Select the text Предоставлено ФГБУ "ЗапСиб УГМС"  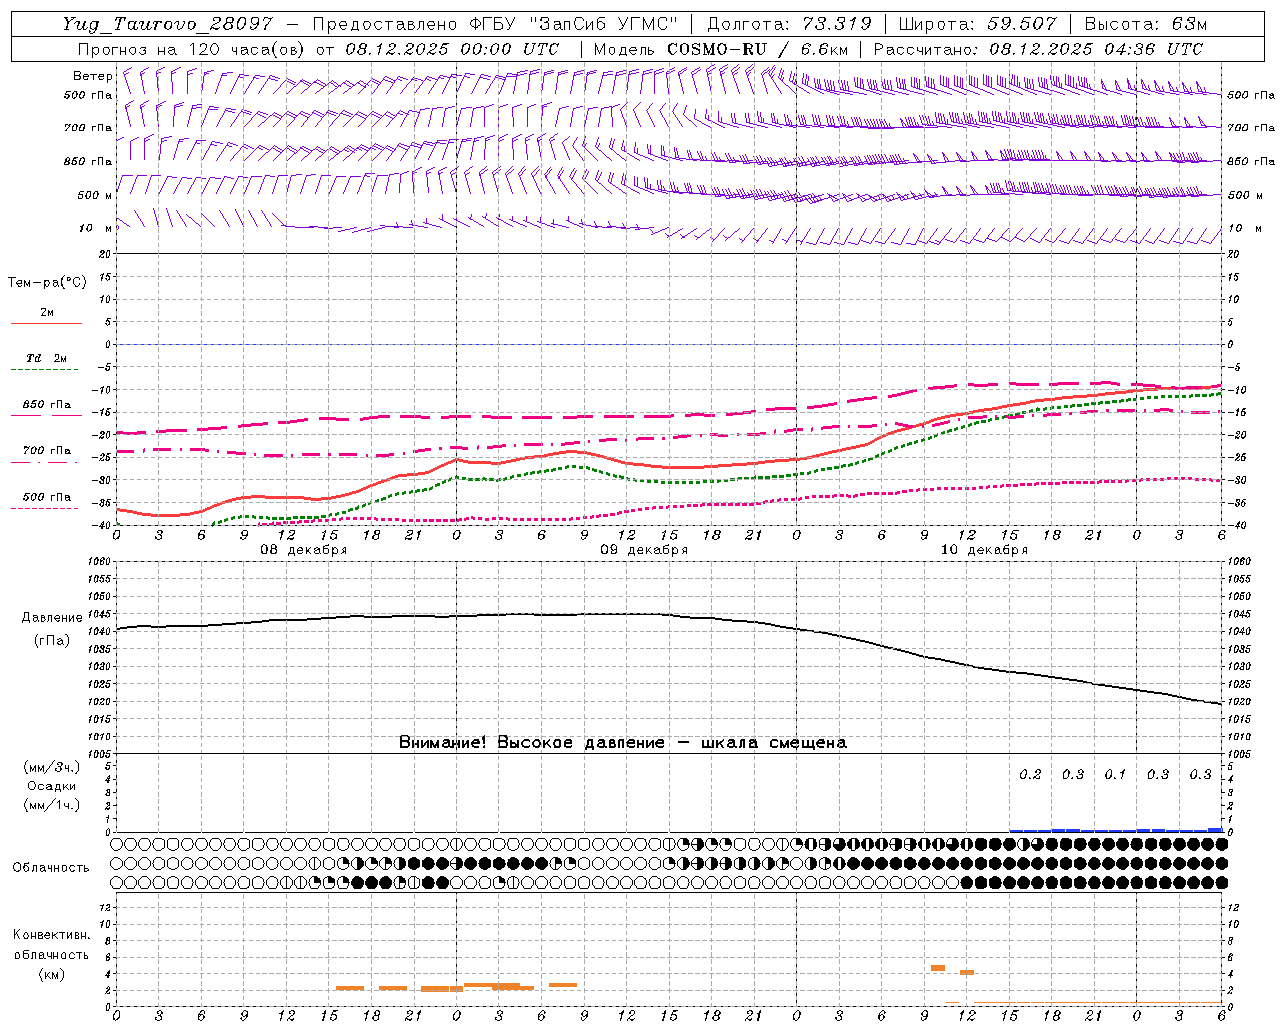pyautogui.click(x=496, y=24)
